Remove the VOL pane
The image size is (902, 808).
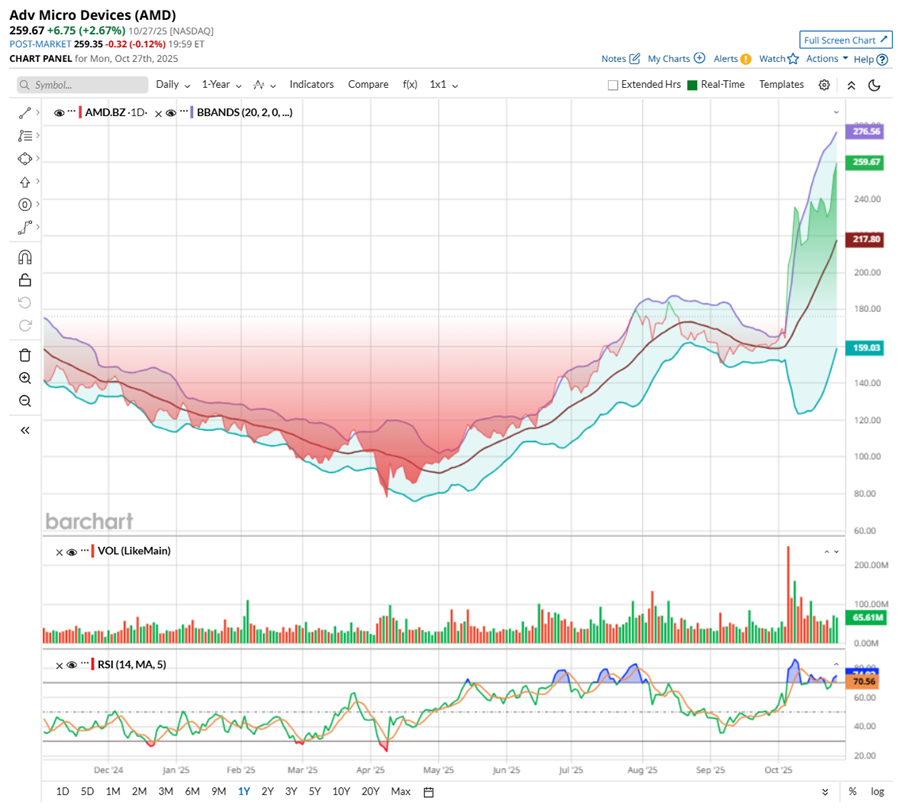click(x=59, y=552)
